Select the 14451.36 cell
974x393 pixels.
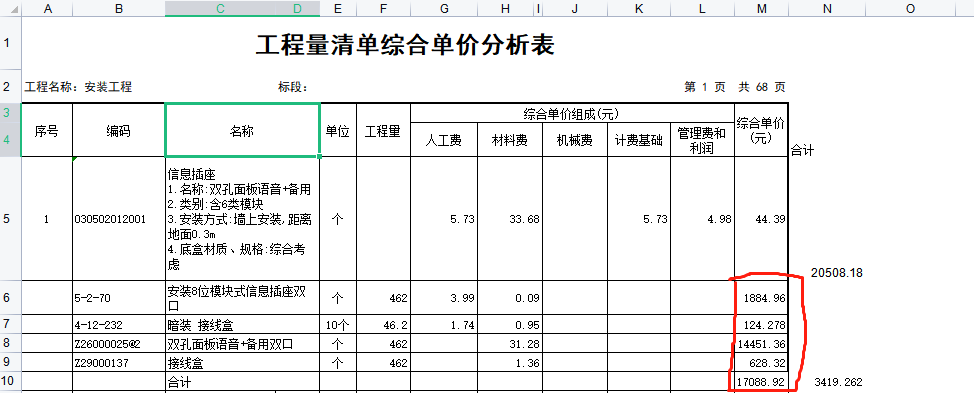pos(762,344)
